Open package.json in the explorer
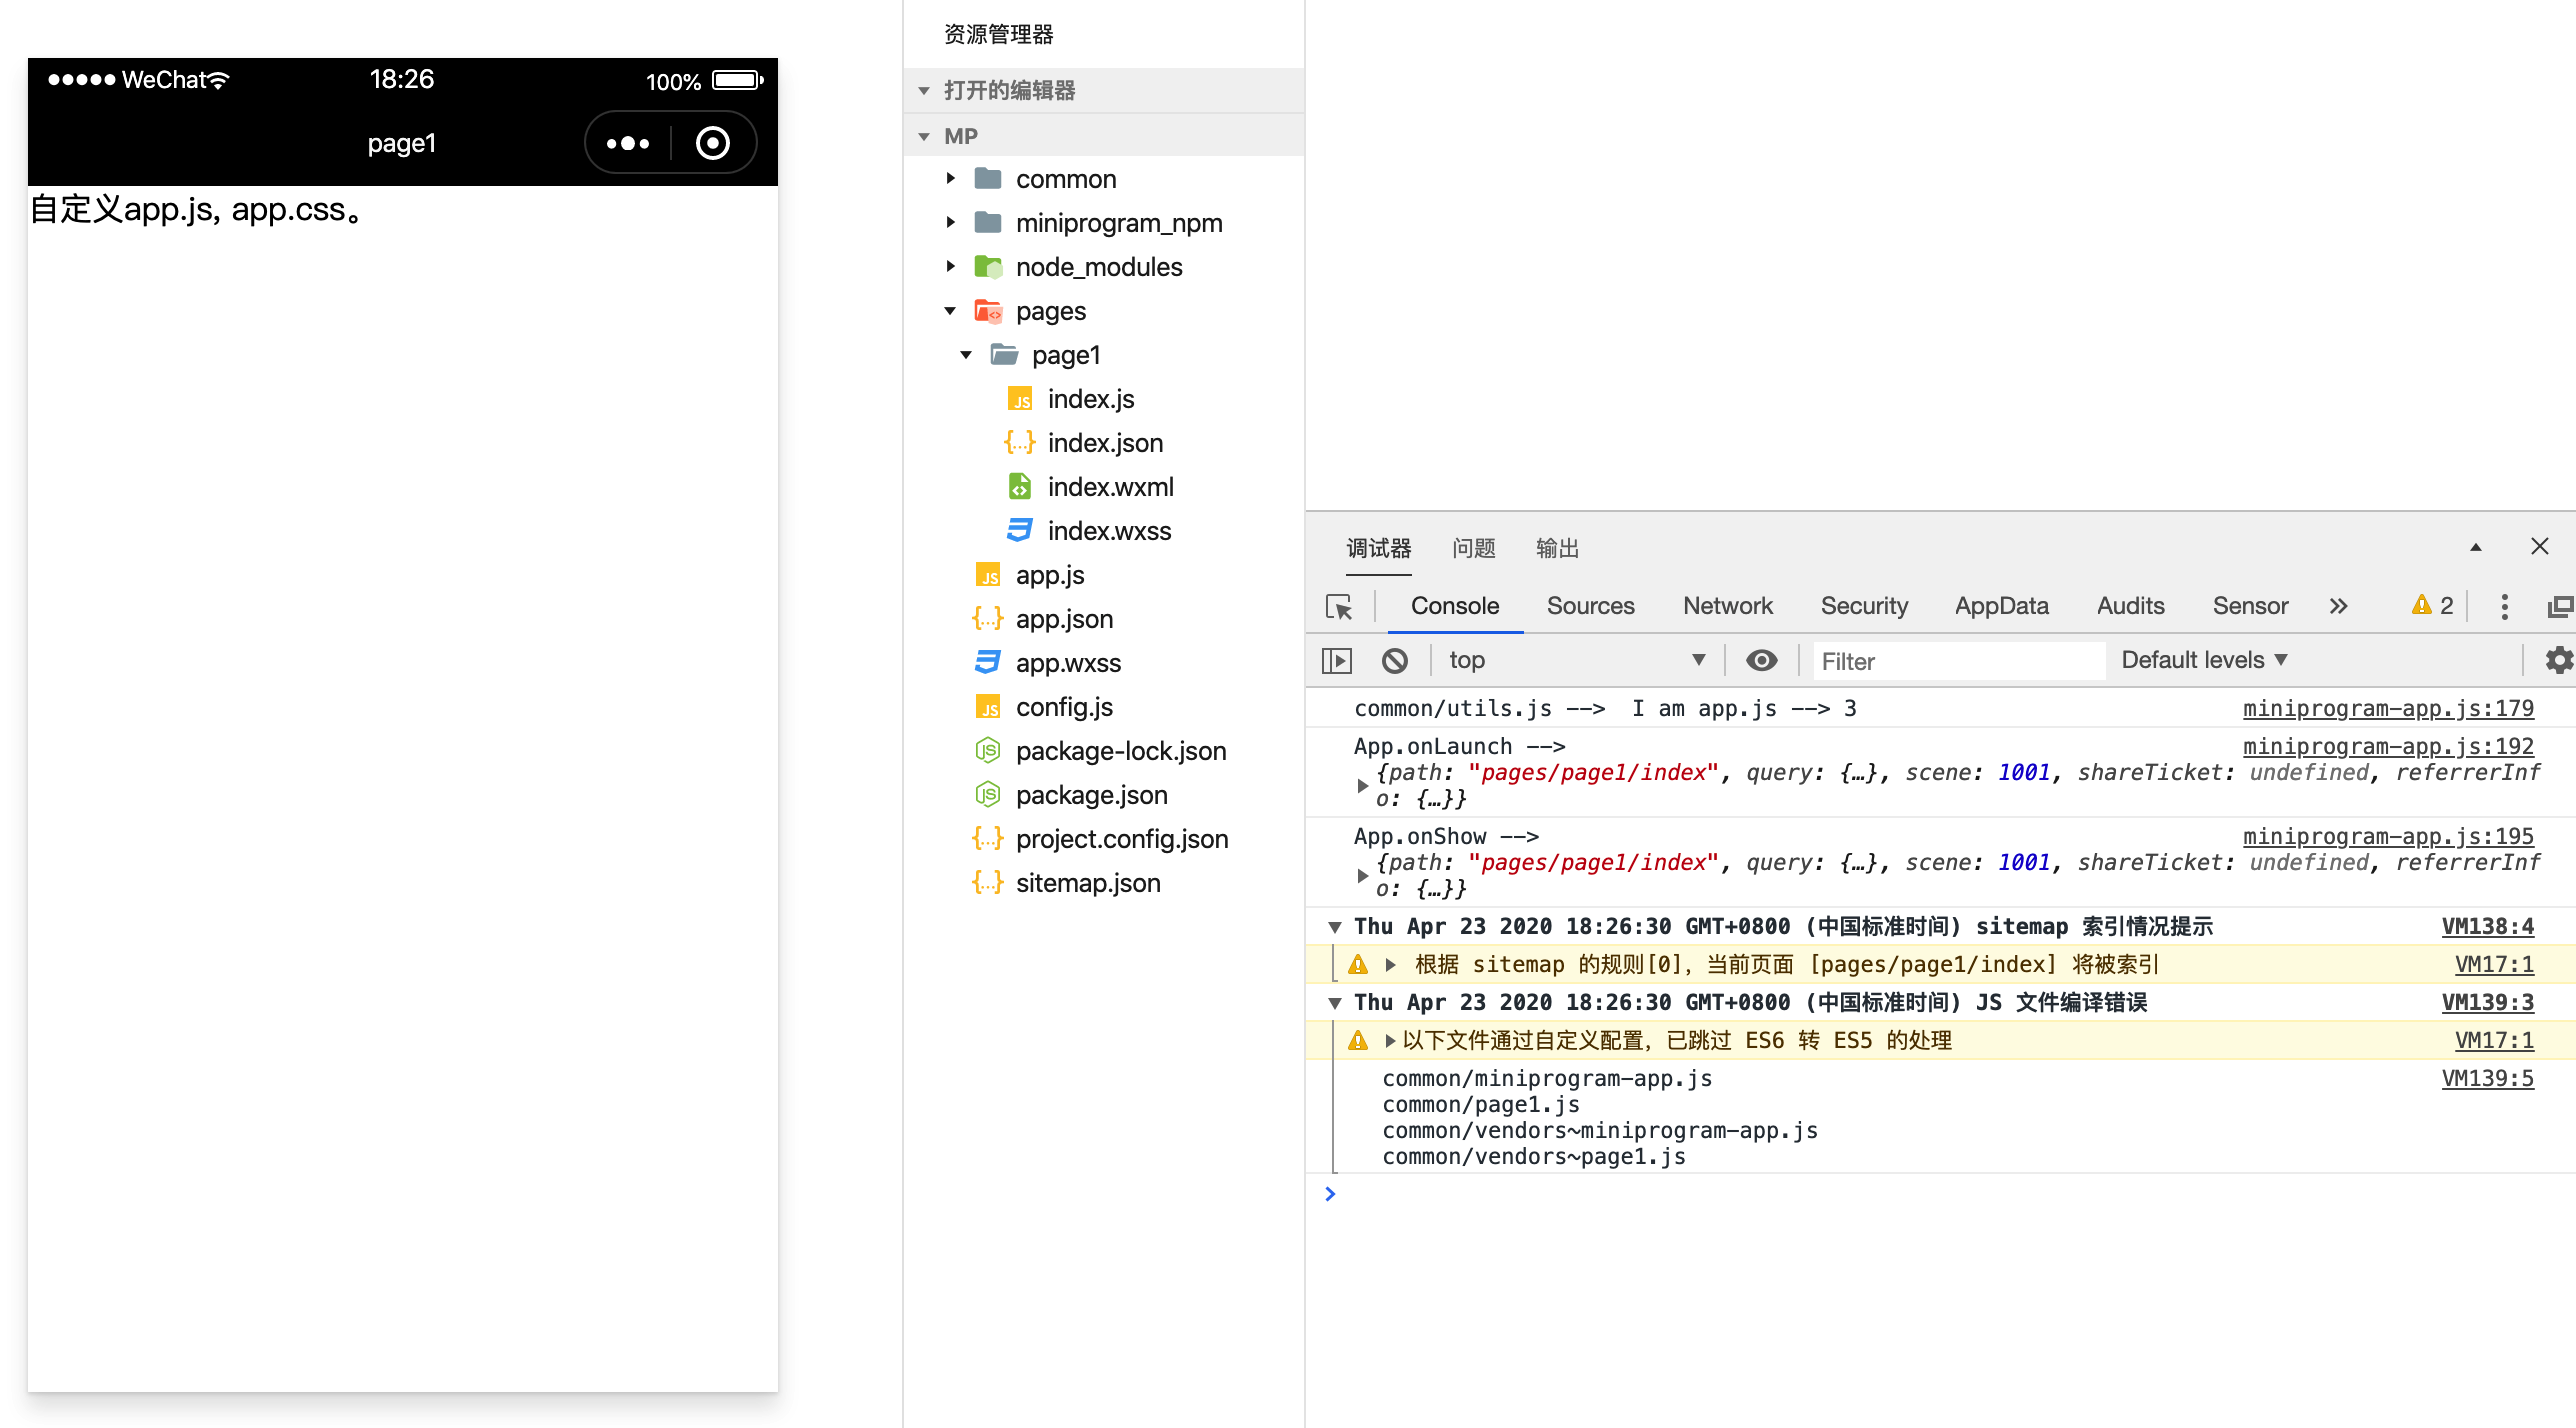This screenshot has width=2576, height=1428. 1072,795
